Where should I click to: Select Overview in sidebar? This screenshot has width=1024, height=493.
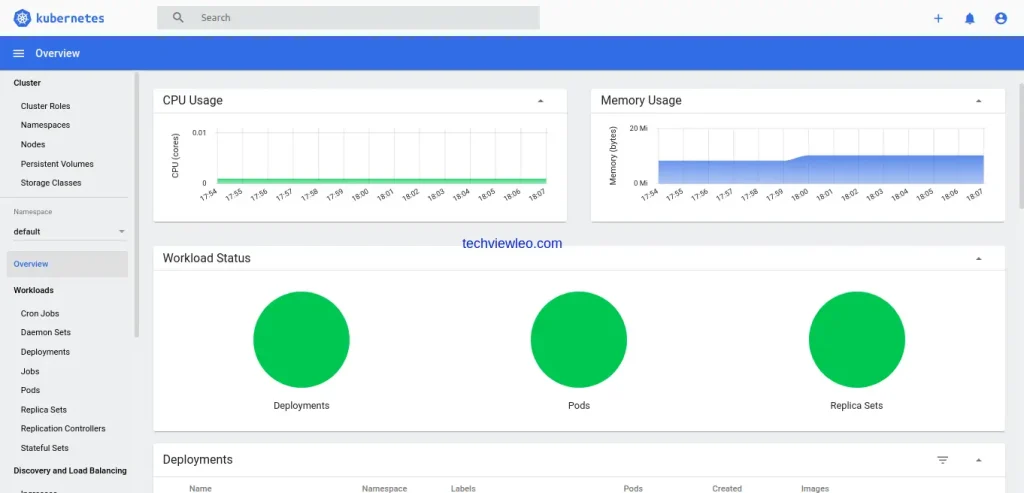coord(67,264)
